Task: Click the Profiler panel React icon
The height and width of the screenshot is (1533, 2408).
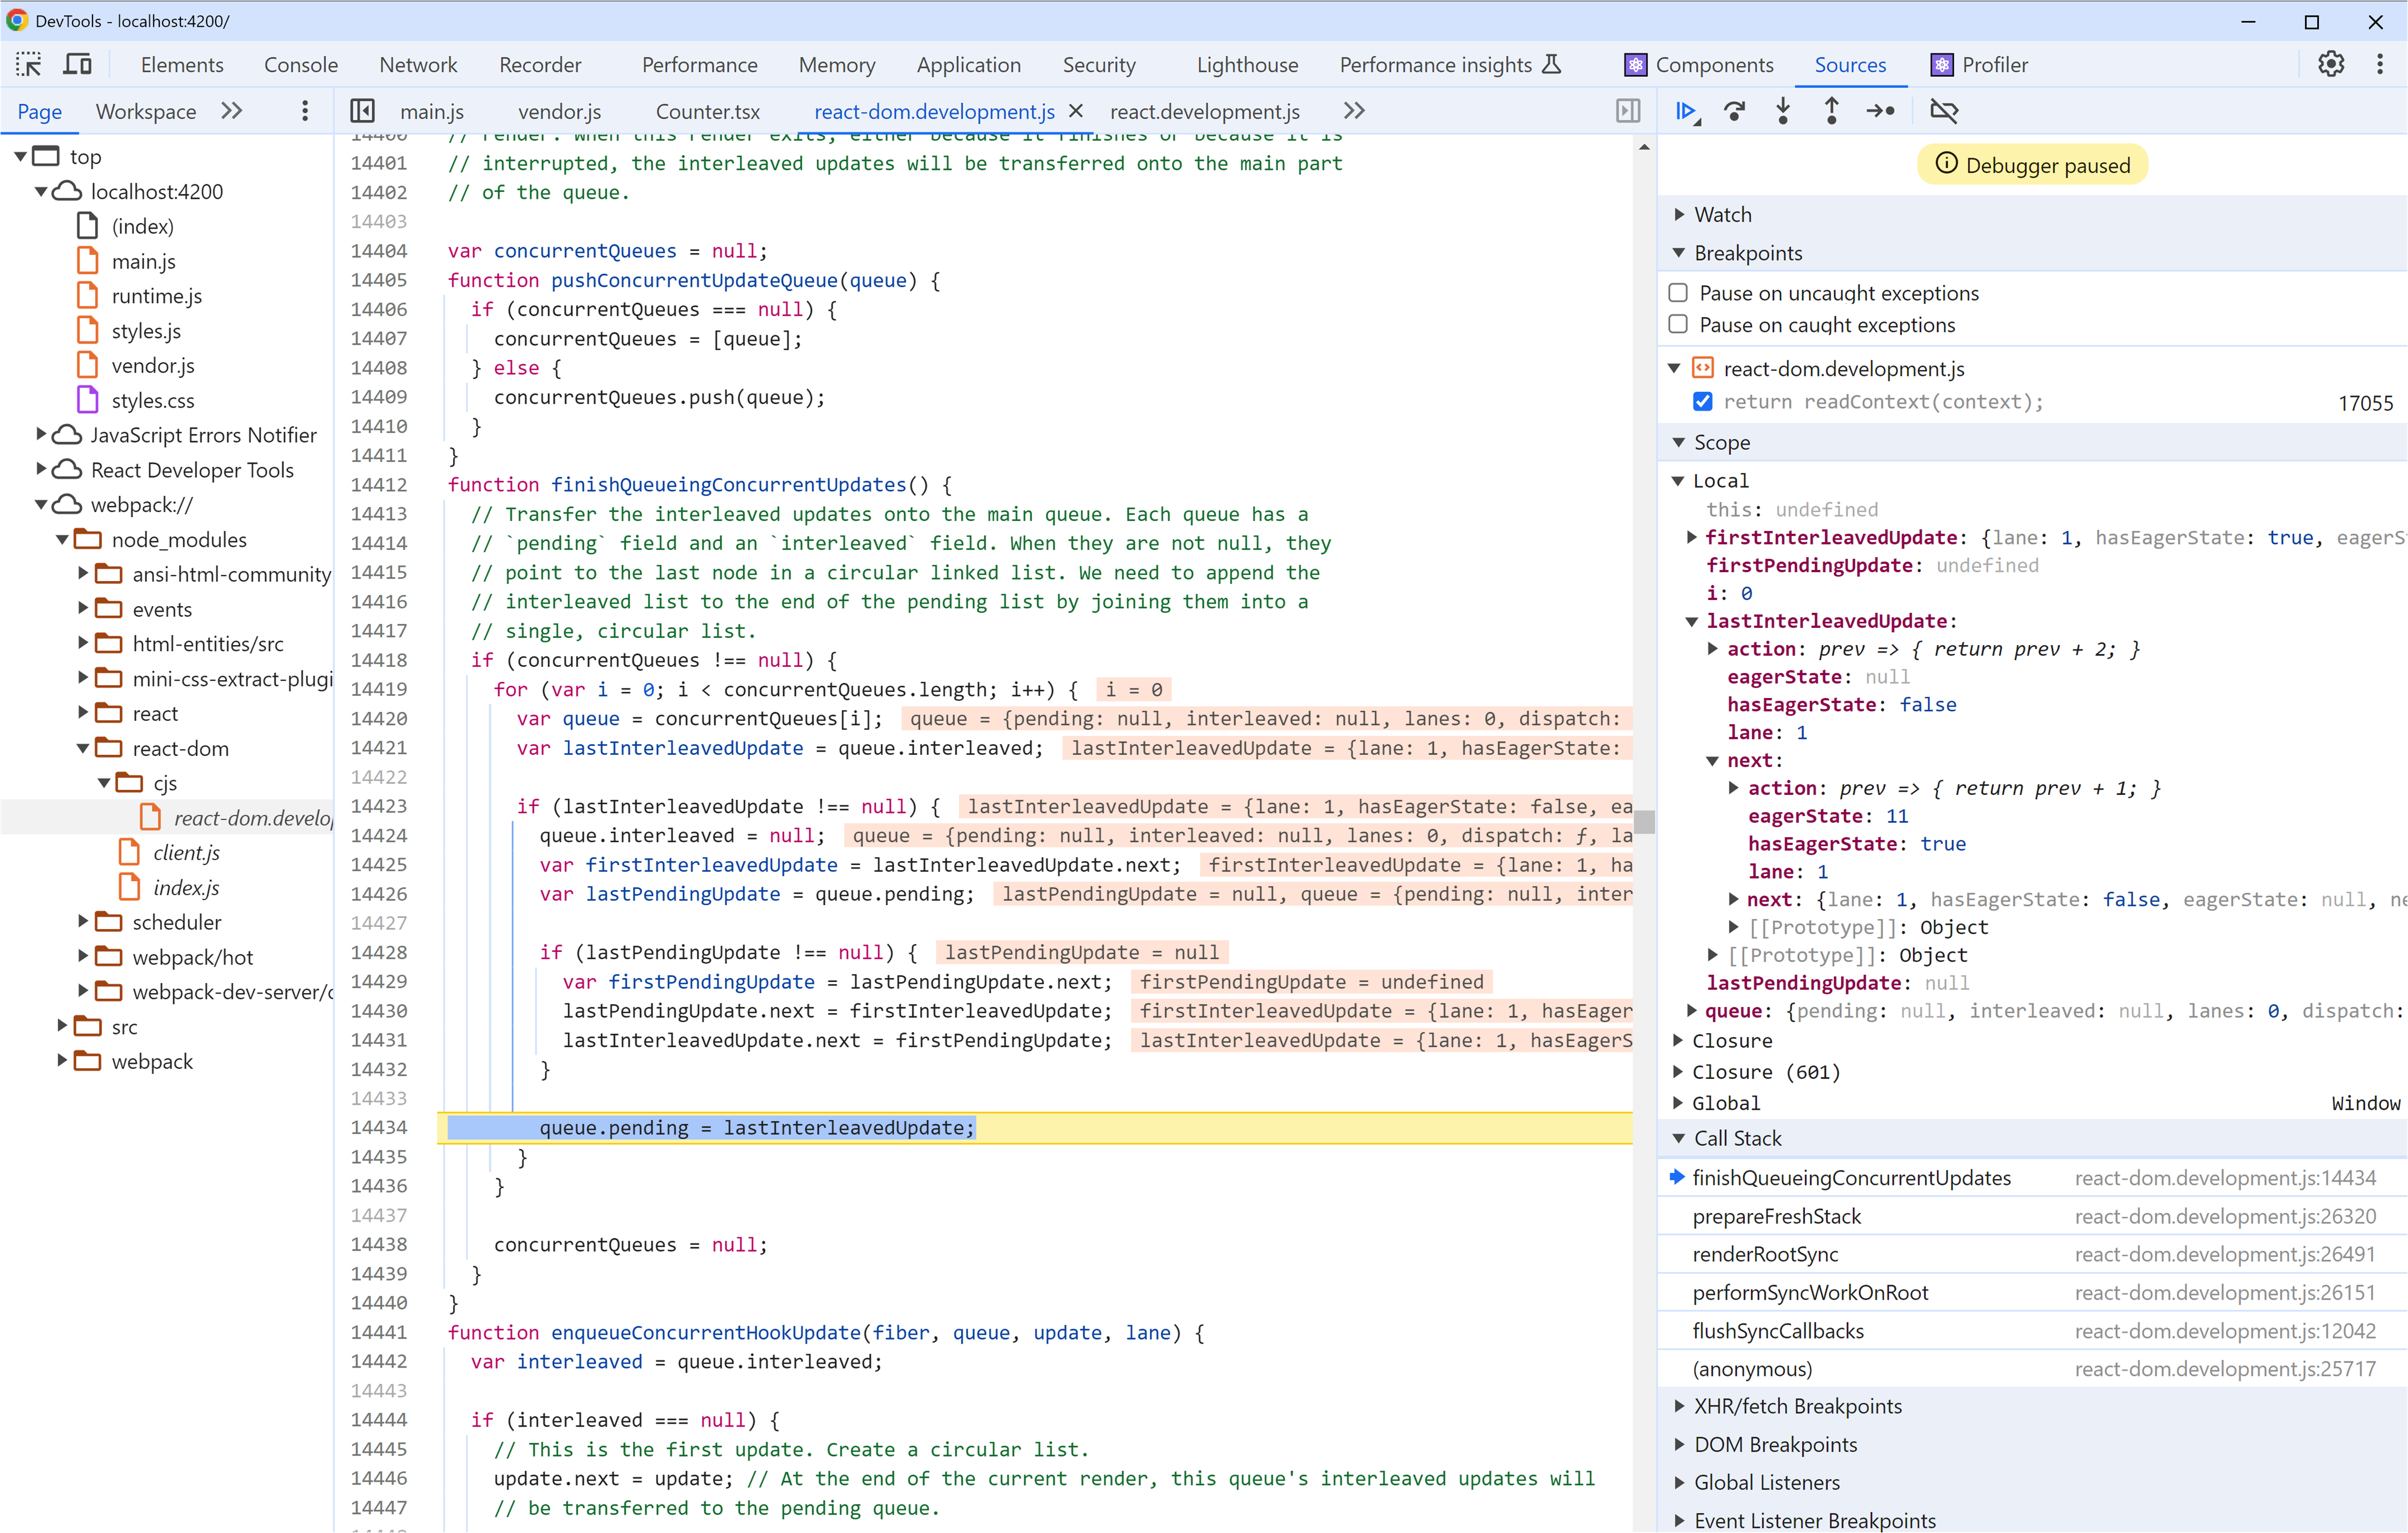Action: point(1942,65)
